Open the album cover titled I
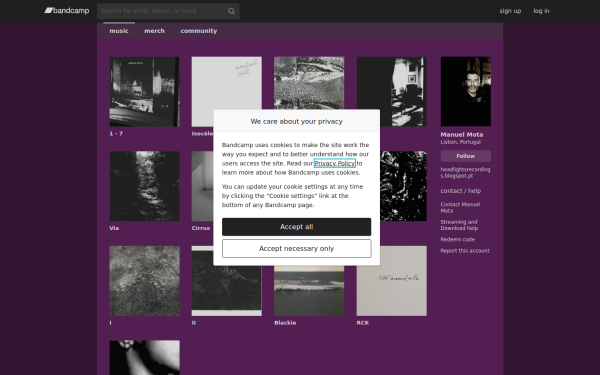This screenshot has height=375, width=600. [x=144, y=281]
